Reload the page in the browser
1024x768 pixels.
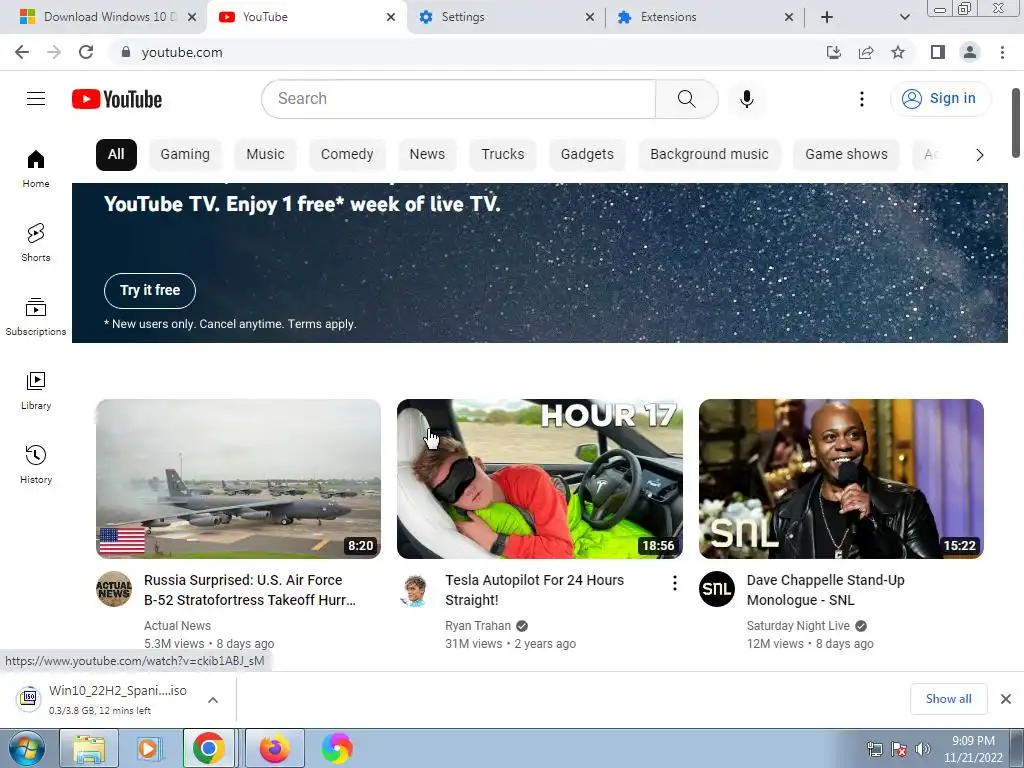coord(86,52)
